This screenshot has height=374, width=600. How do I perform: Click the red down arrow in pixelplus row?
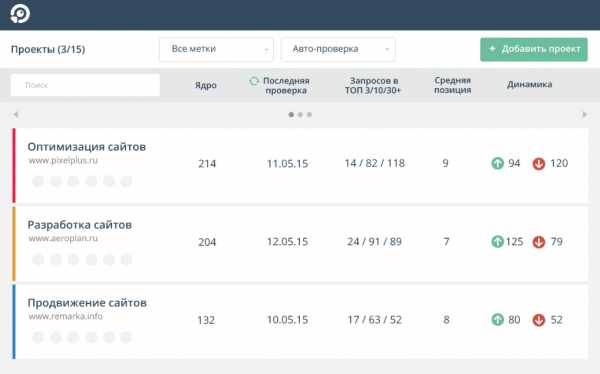pyautogui.click(x=539, y=163)
